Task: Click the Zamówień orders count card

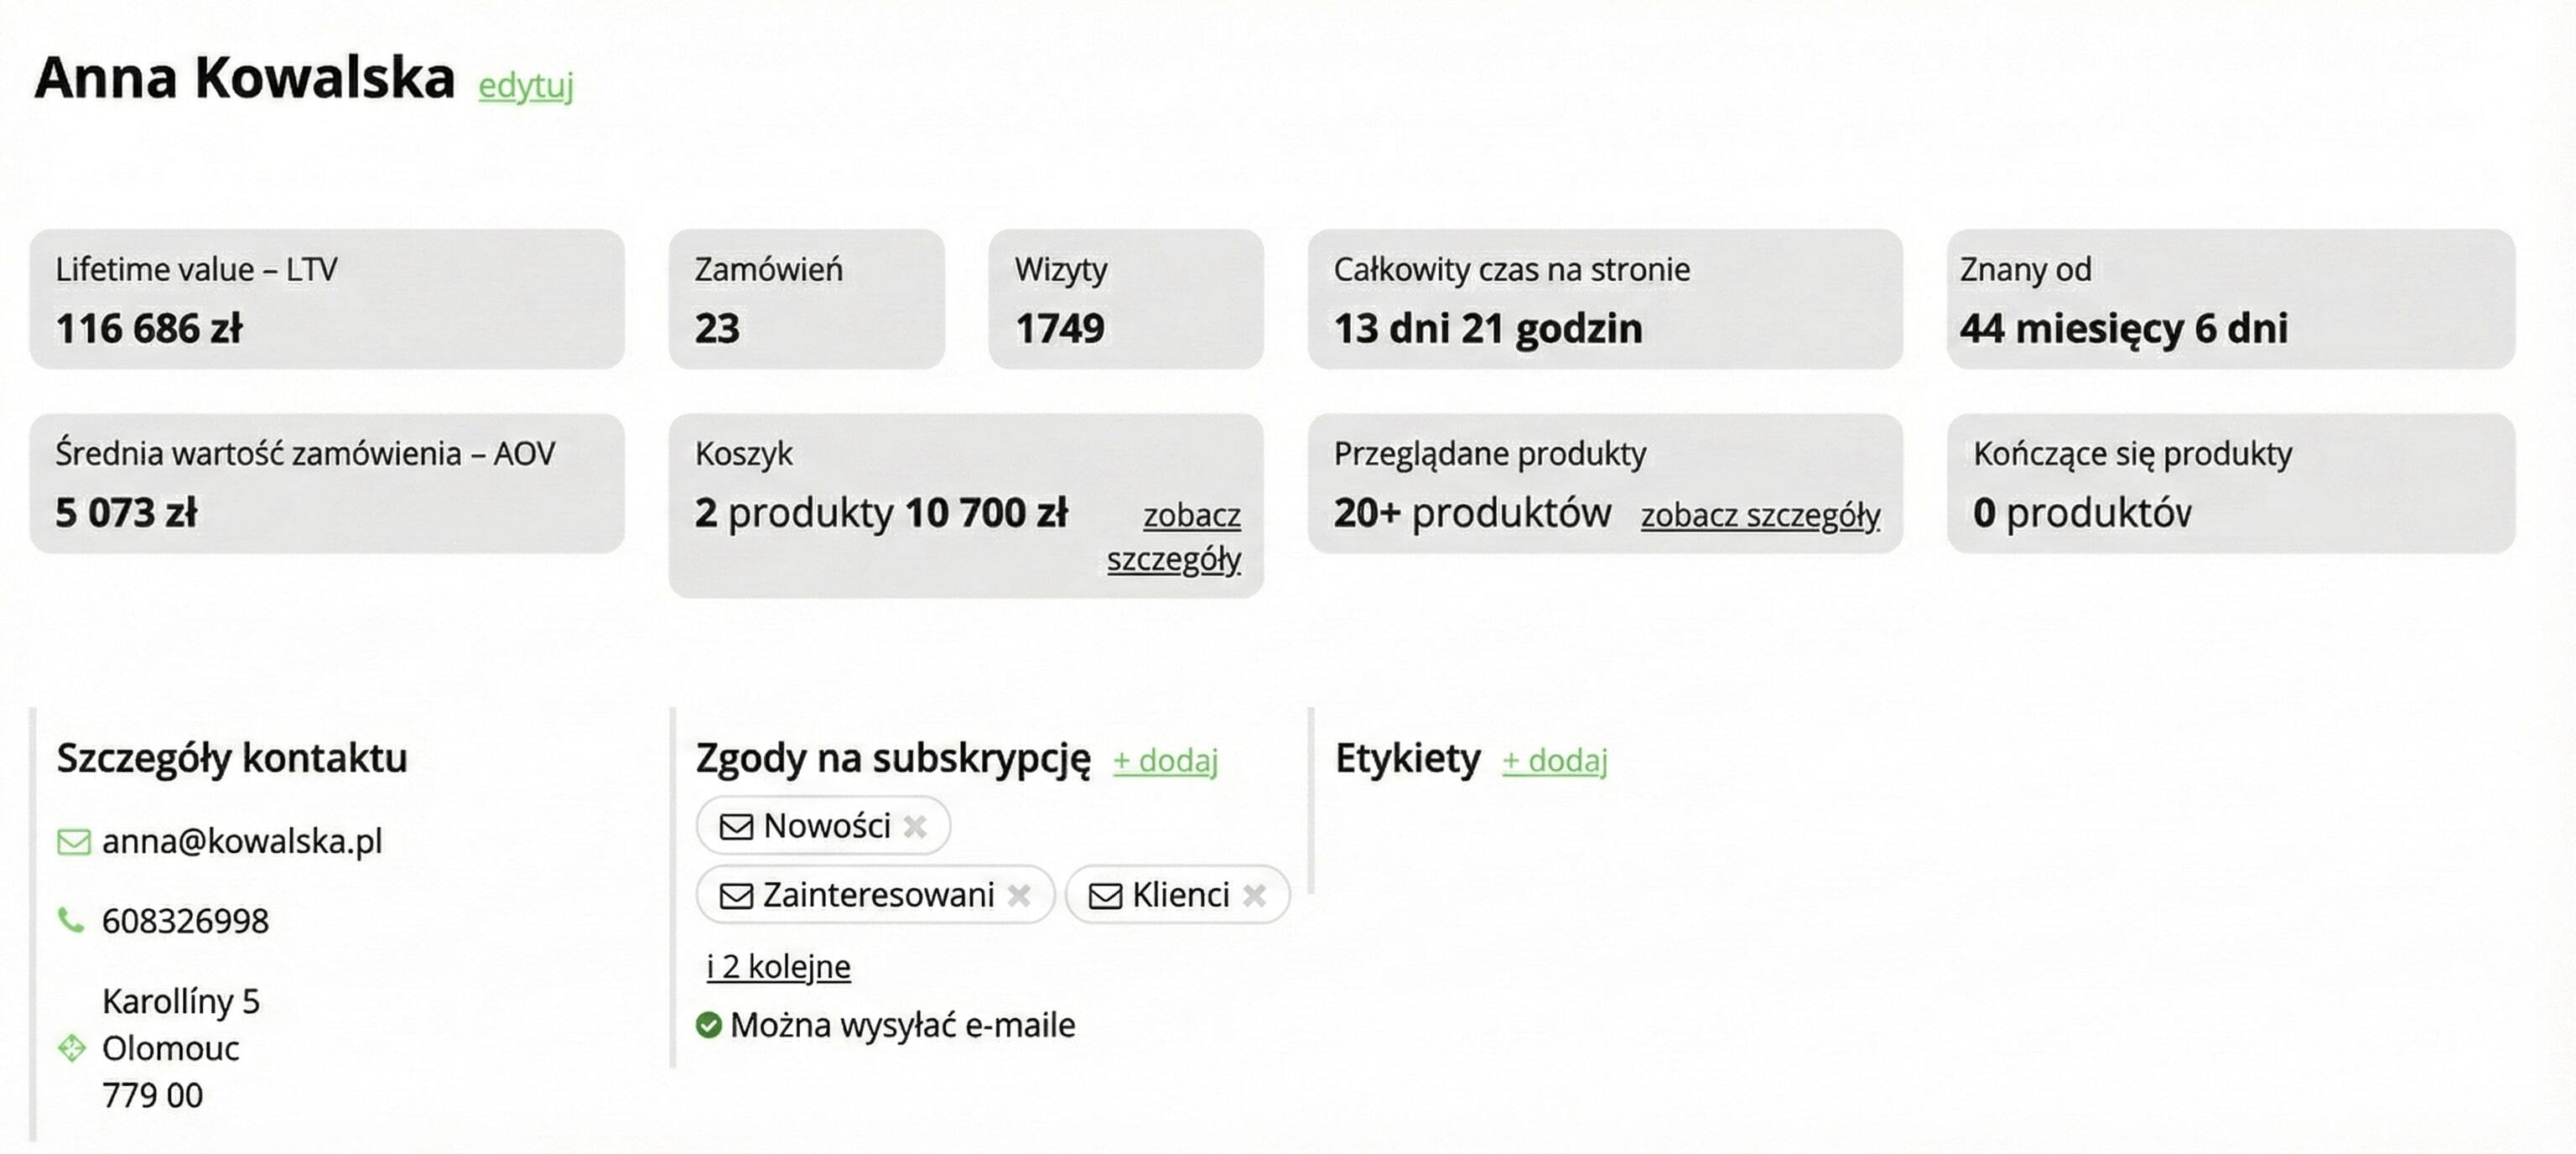Action: (806, 299)
